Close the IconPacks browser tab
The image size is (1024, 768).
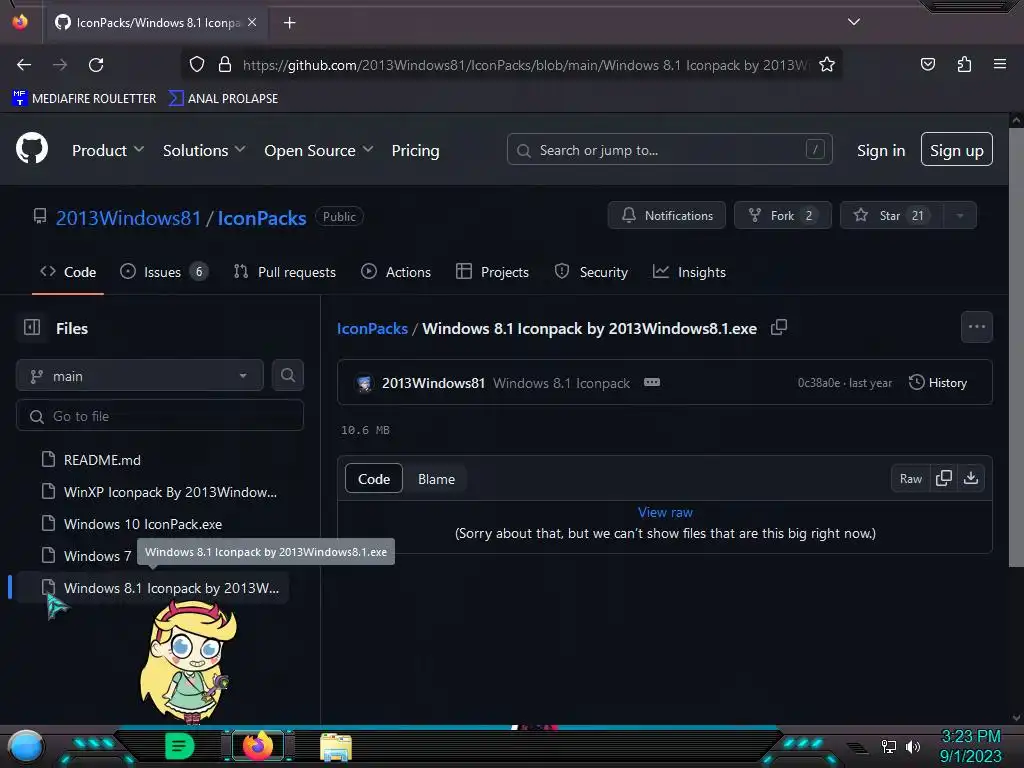pyautogui.click(x=252, y=22)
